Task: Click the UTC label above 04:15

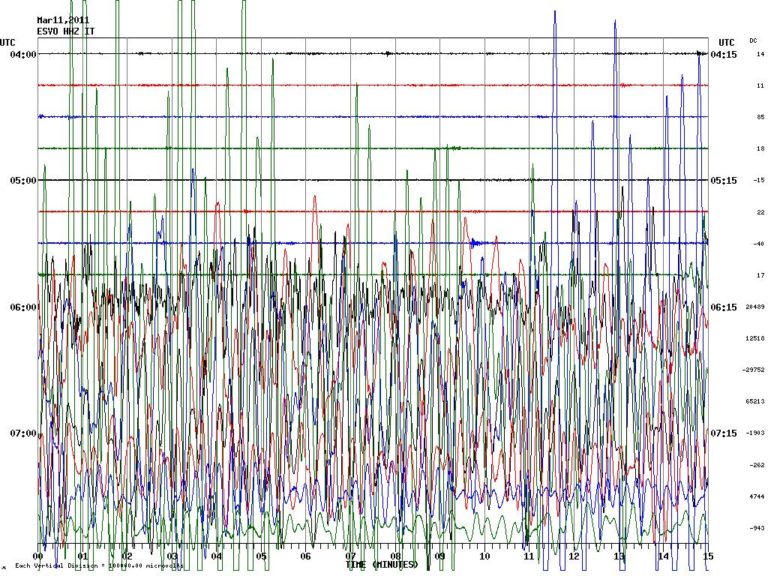Action: pos(726,43)
